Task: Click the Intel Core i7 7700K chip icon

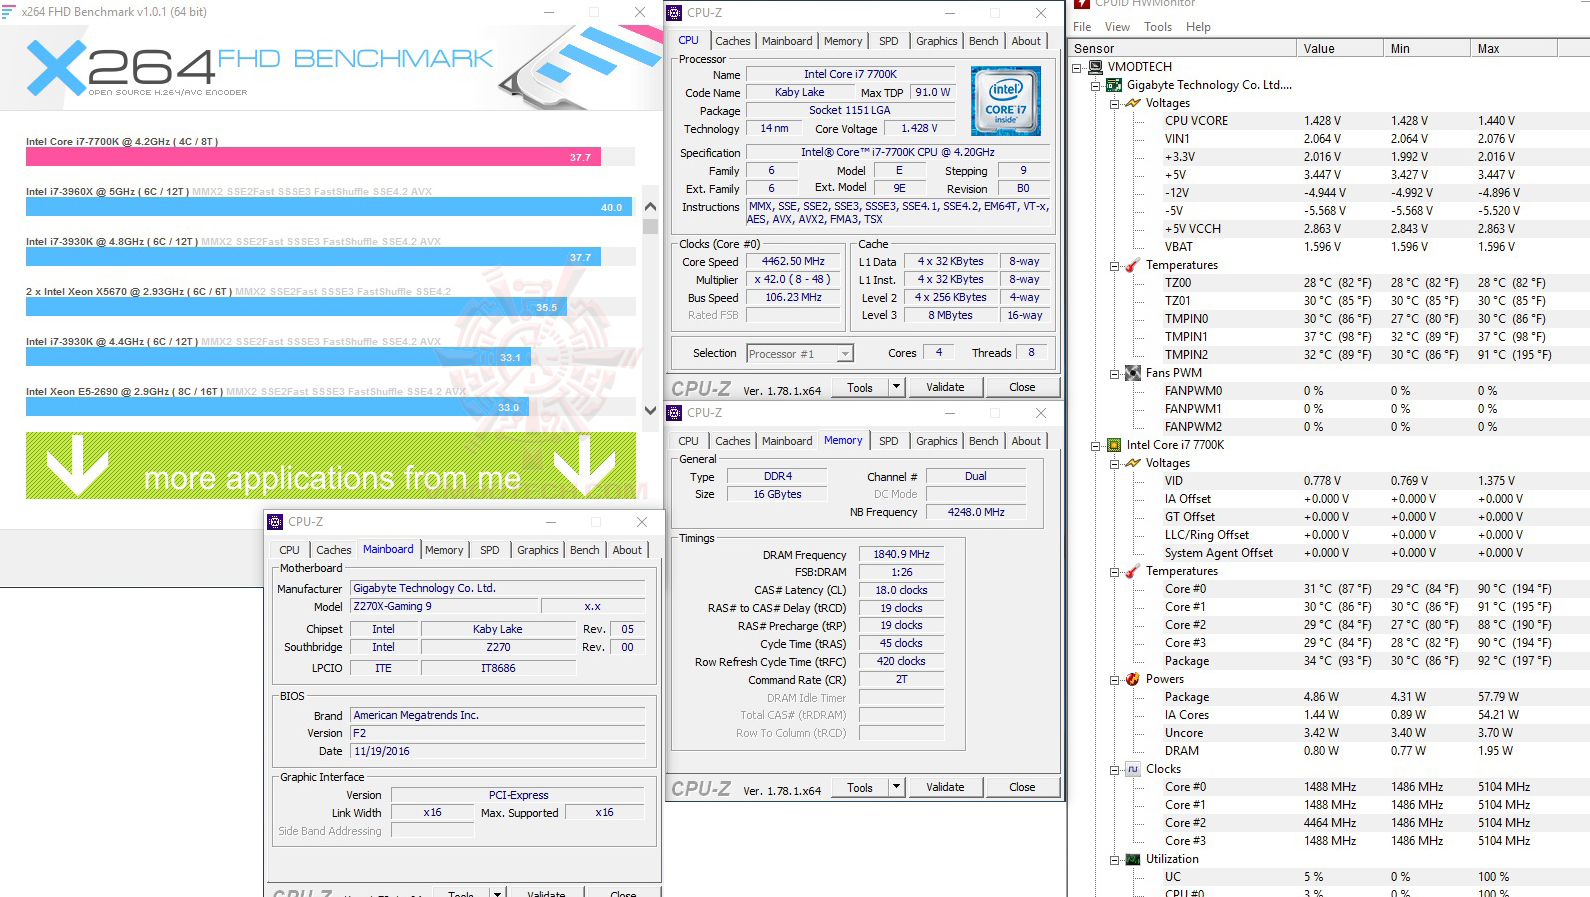Action: click(x=1114, y=445)
